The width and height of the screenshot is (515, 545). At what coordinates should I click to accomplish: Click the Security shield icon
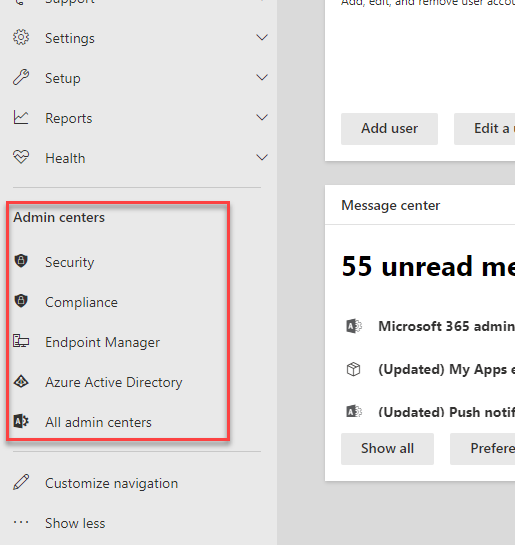(x=21, y=261)
